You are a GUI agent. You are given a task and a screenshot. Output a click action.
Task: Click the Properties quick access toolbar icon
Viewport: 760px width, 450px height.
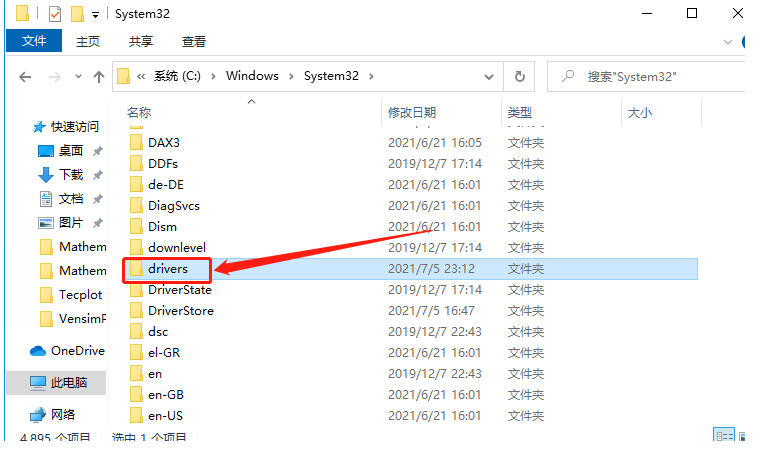(x=55, y=14)
